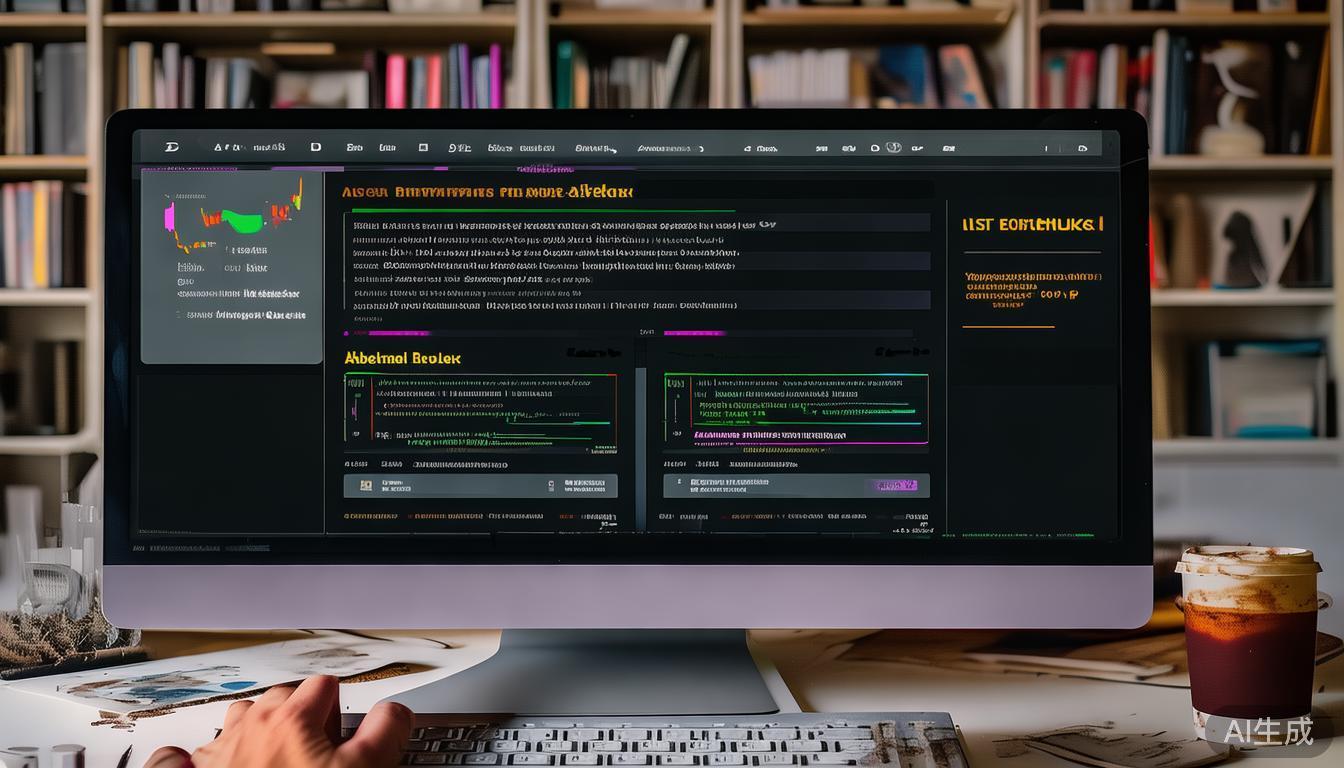Click the logo icon at the far left of the top menu bar
This screenshot has height=768, width=1344.
coord(171,147)
